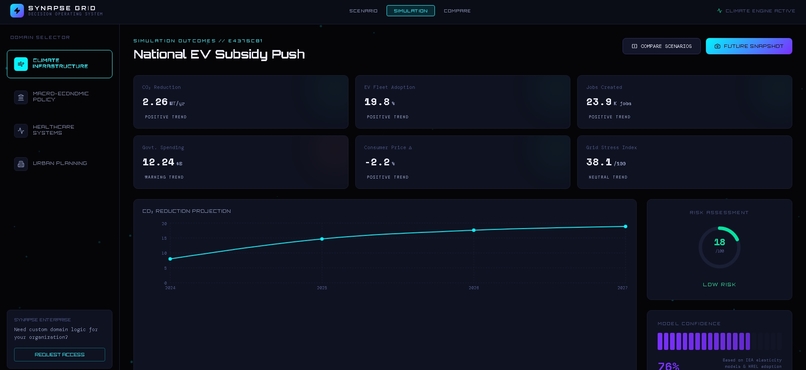Click the Risk Assessment heading
This screenshot has height=370, width=806.
[x=719, y=213]
